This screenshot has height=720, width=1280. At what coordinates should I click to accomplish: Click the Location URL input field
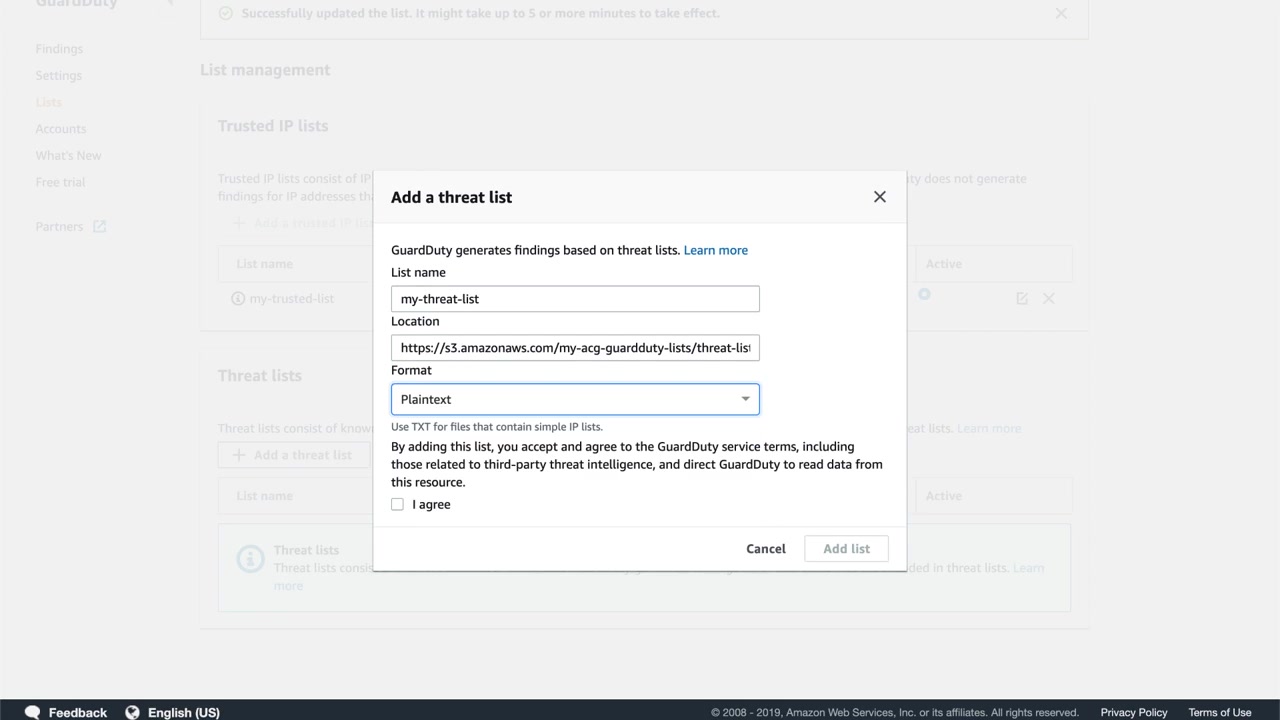pos(575,348)
